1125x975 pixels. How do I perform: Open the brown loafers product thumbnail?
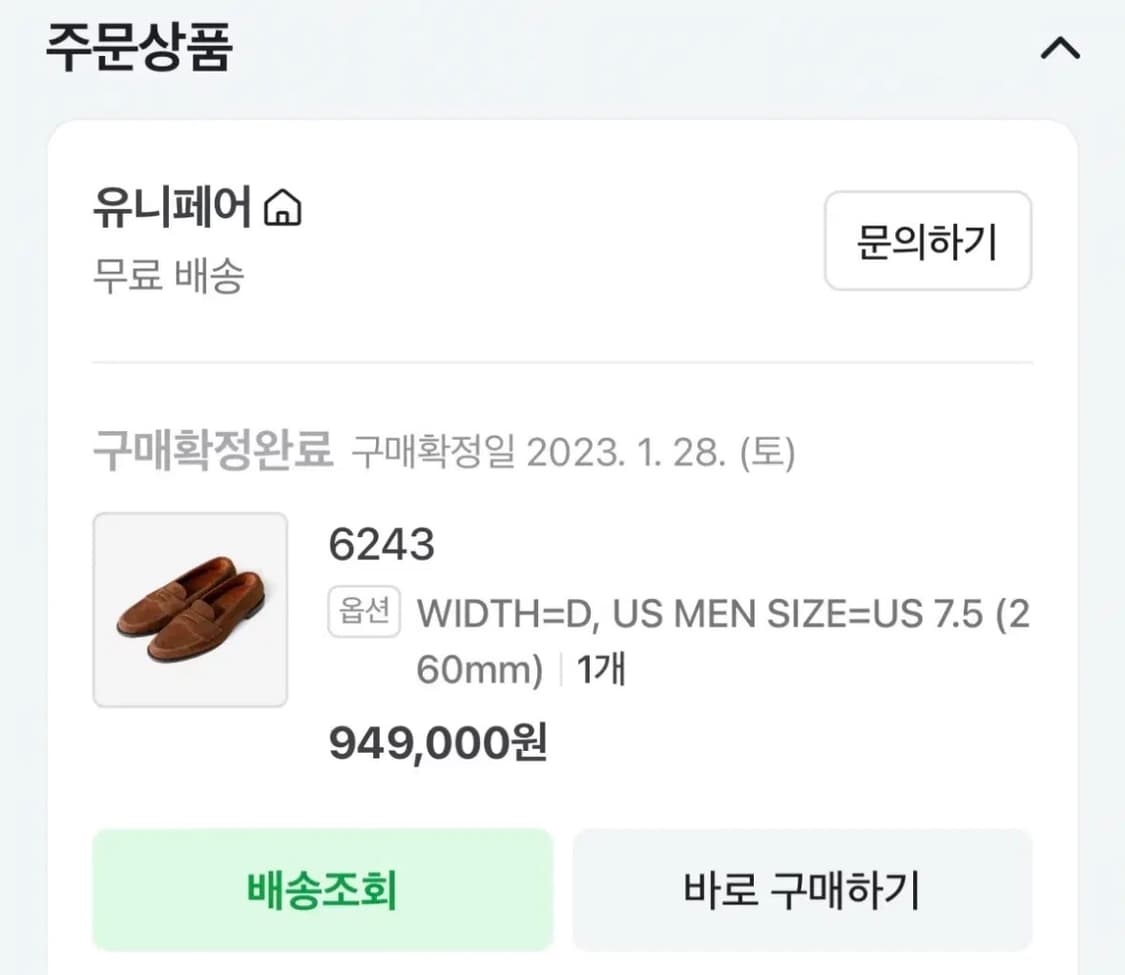pos(190,610)
